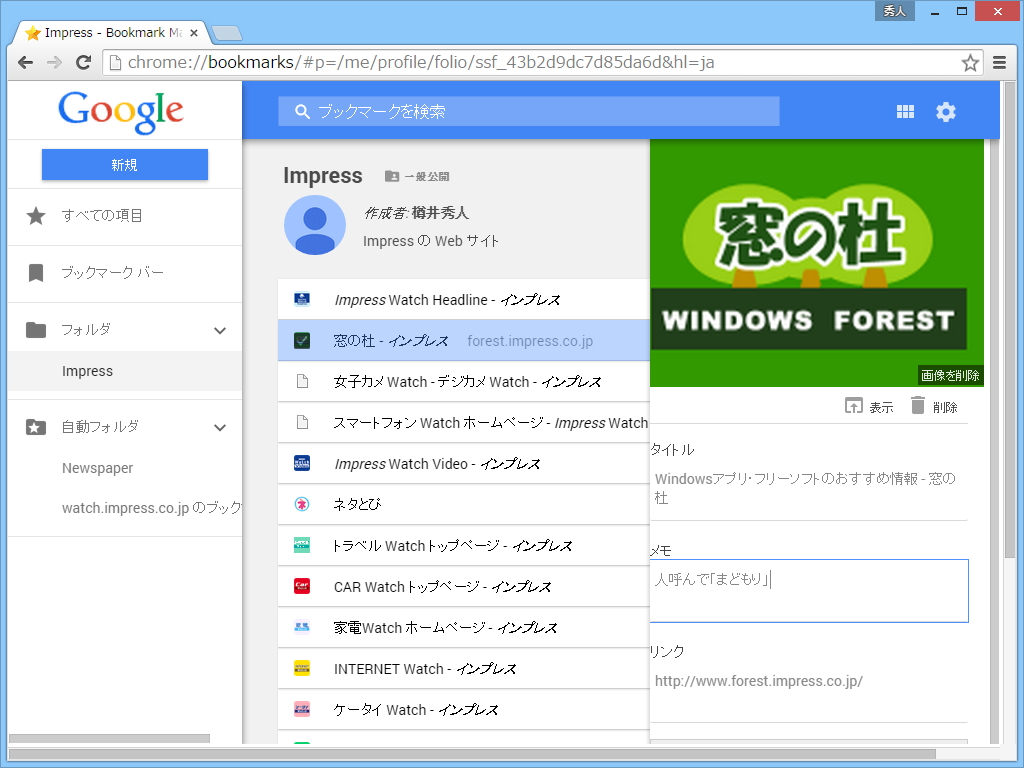Select the CAR Watch favicon in the list
Viewport: 1024px width, 768px height.
point(301,586)
